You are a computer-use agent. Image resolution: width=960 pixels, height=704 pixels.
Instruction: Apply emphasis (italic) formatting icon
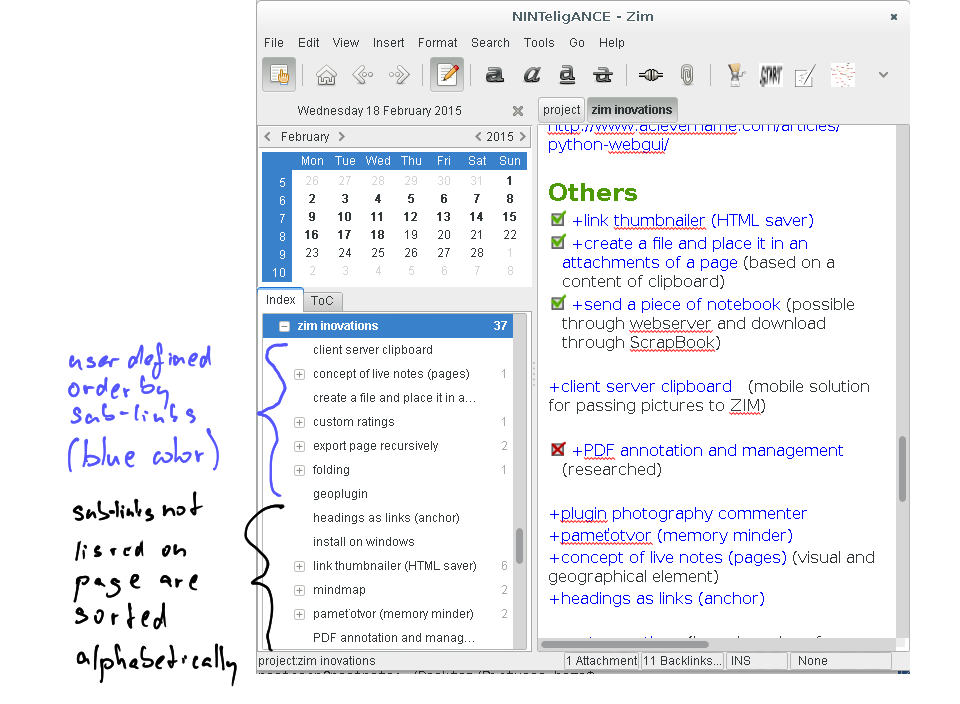tap(531, 75)
